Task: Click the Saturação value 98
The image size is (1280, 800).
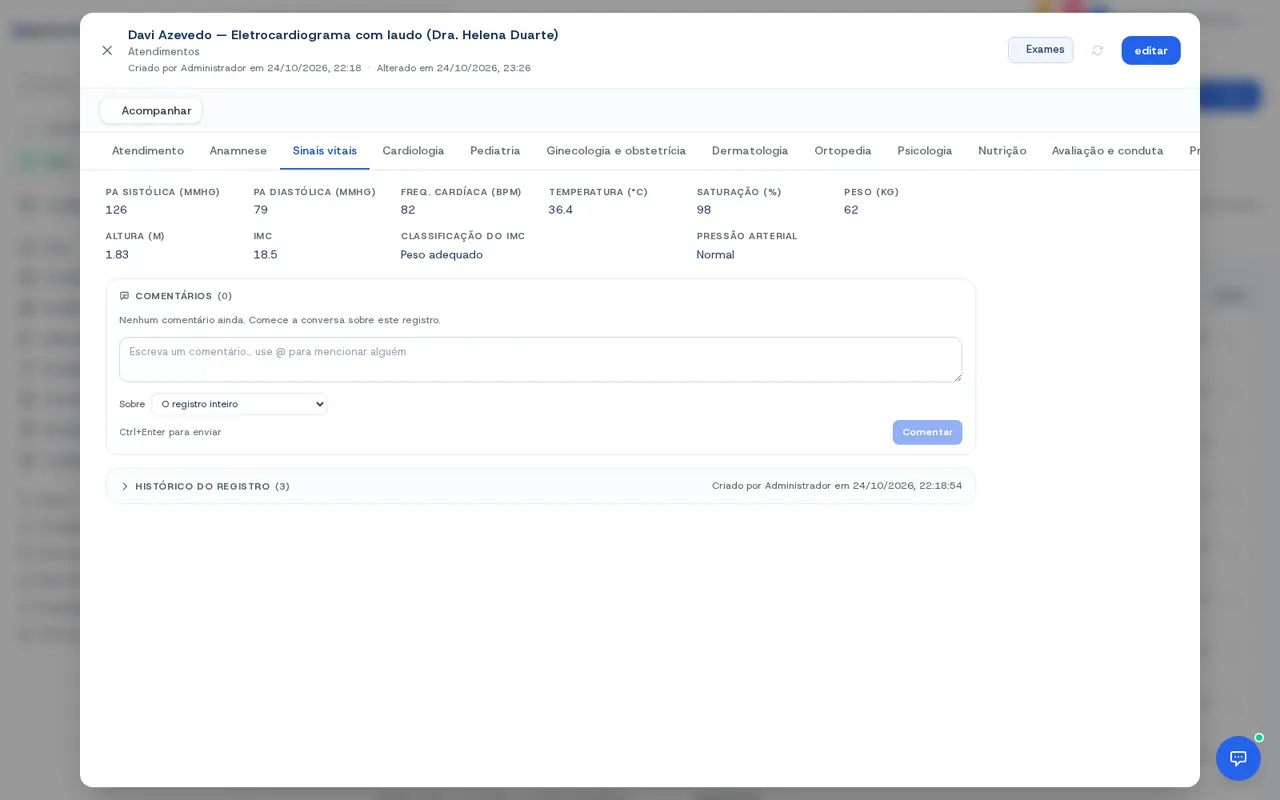Action: 704,210
